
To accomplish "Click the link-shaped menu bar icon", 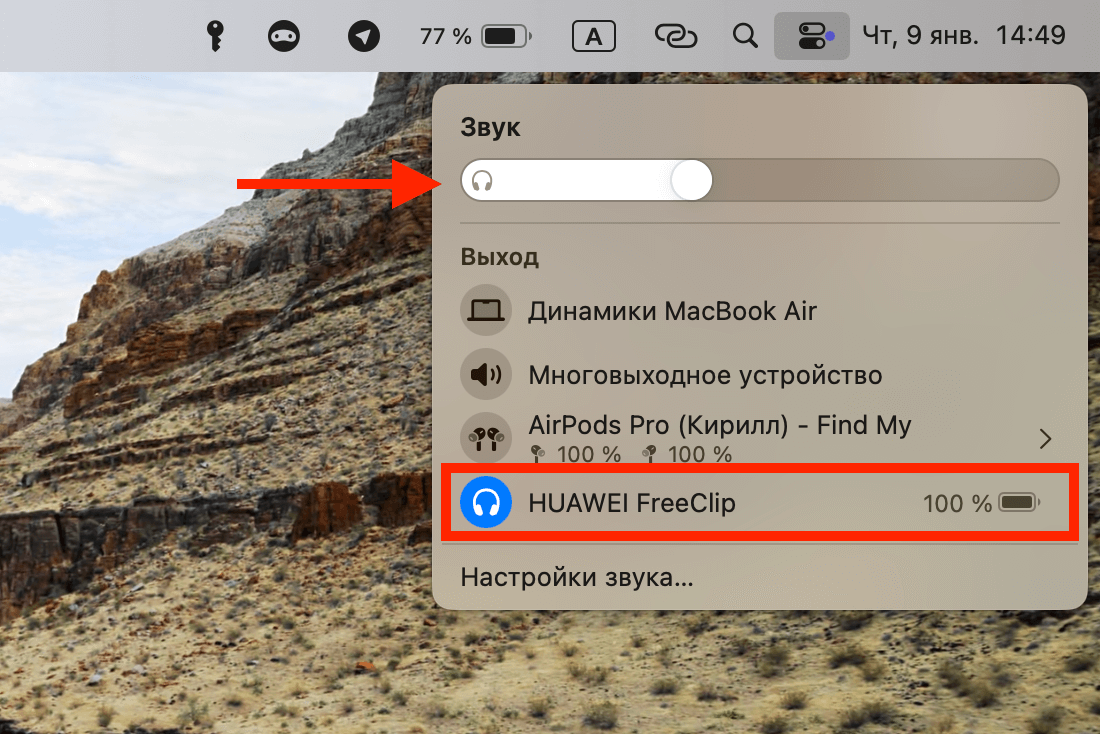I will (675, 35).
